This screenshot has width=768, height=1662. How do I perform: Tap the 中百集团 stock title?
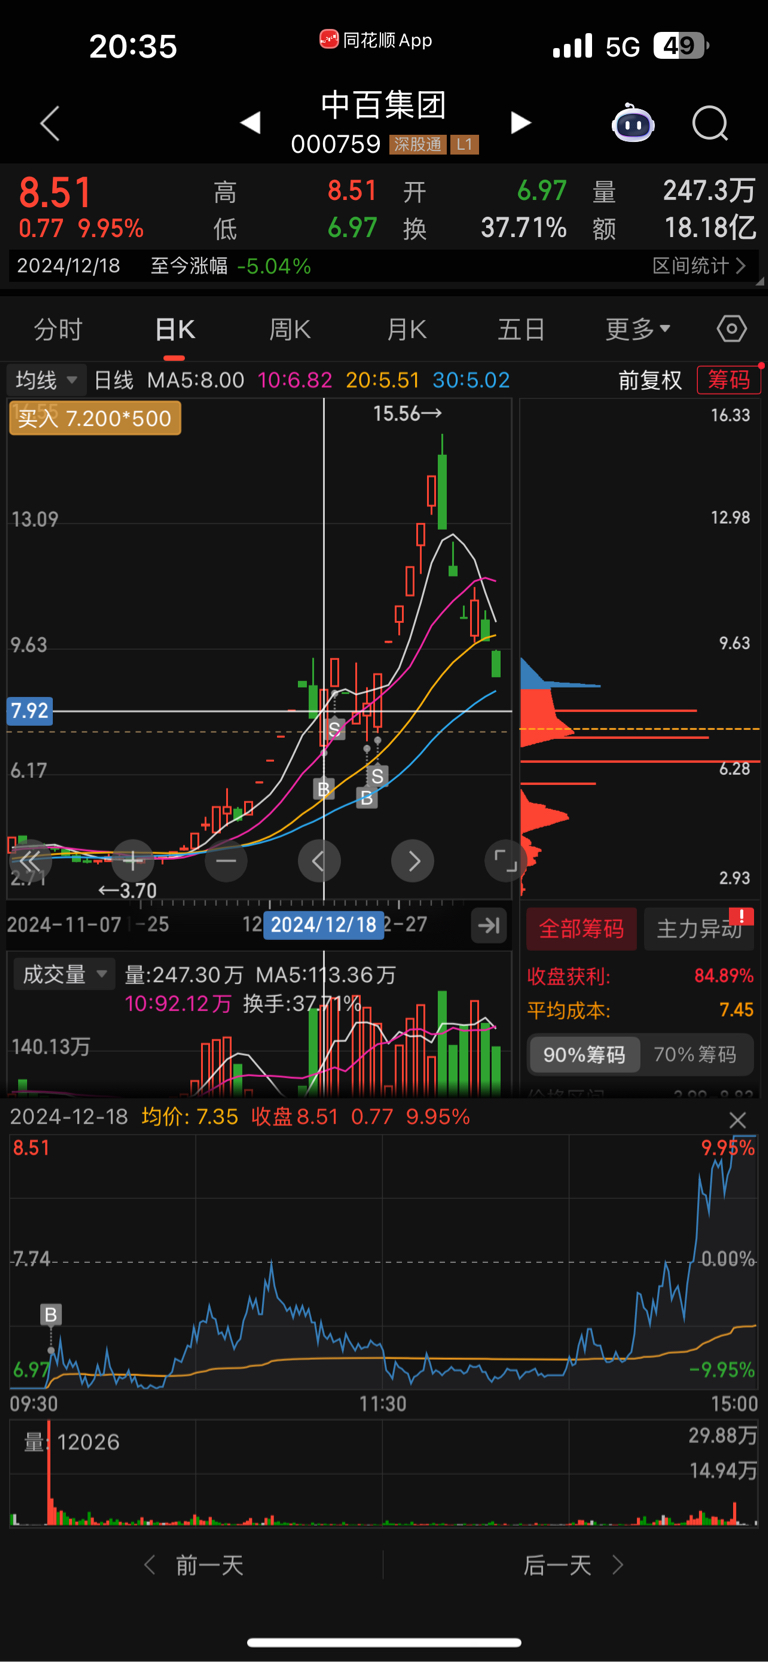(x=384, y=105)
